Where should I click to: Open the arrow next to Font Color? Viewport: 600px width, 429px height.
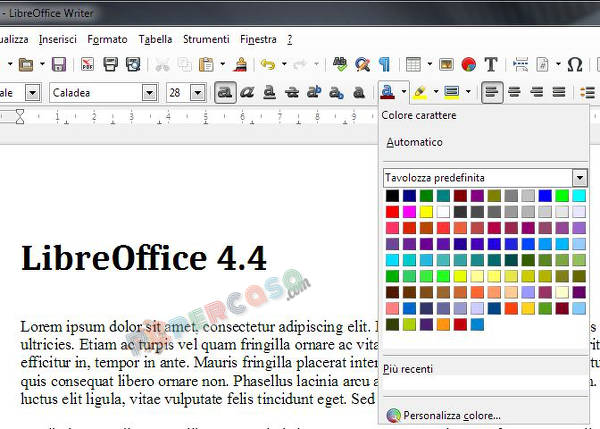point(404,92)
